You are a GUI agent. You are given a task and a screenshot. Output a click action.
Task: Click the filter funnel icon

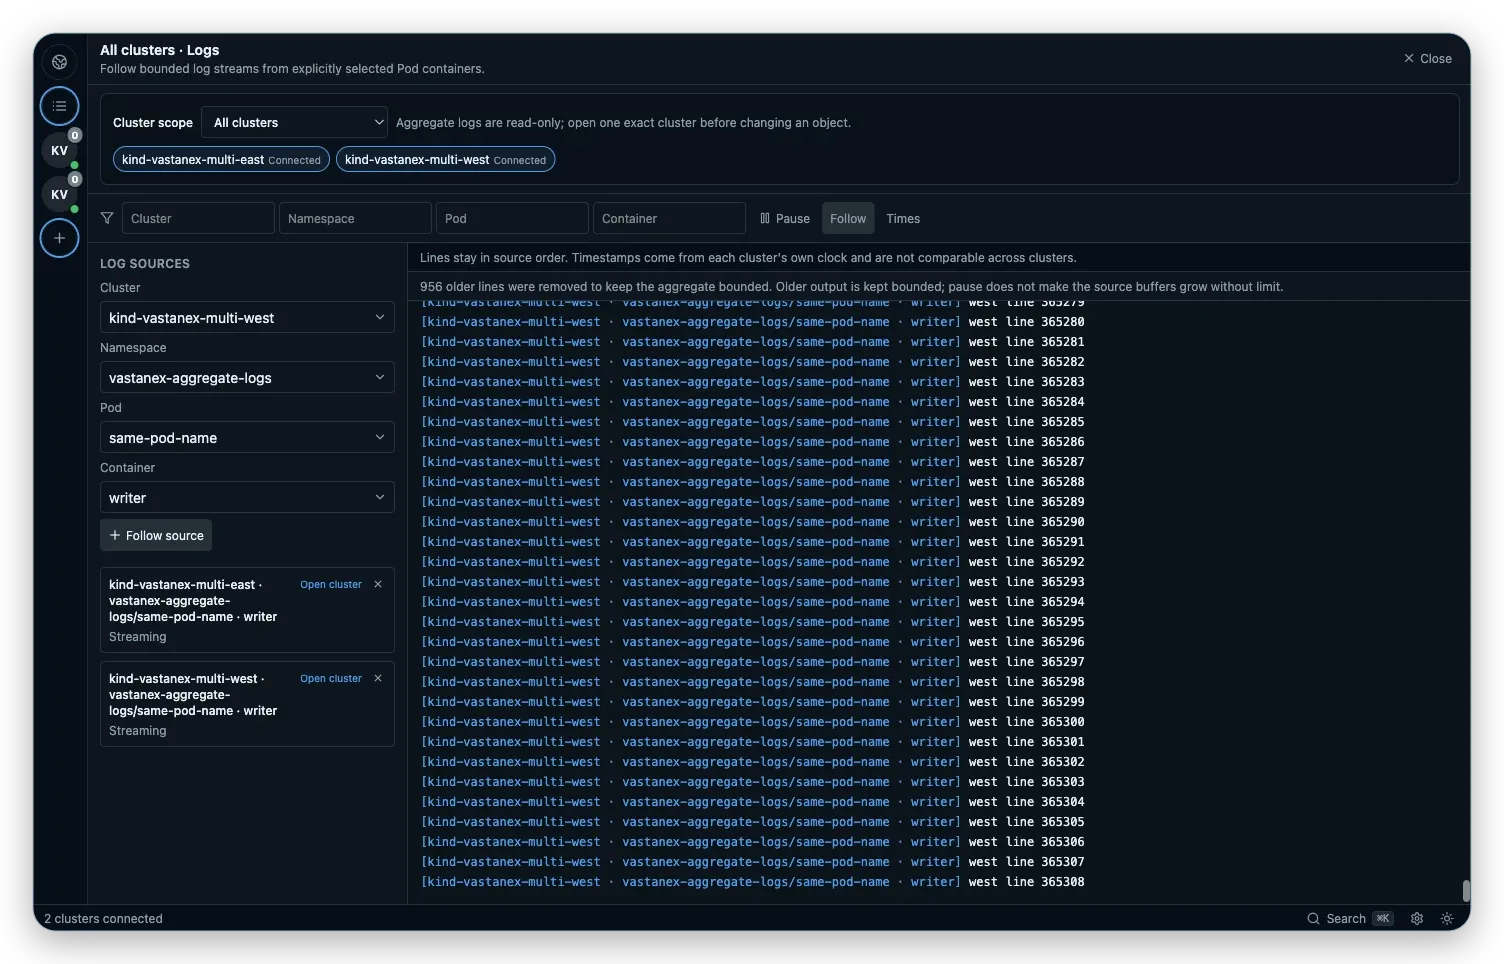(x=107, y=218)
